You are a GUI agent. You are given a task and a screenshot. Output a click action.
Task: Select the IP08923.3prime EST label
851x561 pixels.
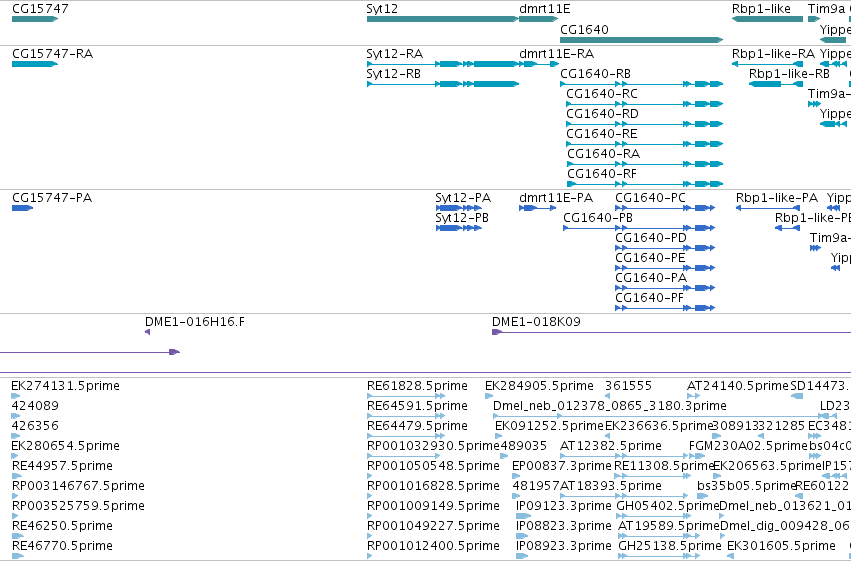(563, 546)
